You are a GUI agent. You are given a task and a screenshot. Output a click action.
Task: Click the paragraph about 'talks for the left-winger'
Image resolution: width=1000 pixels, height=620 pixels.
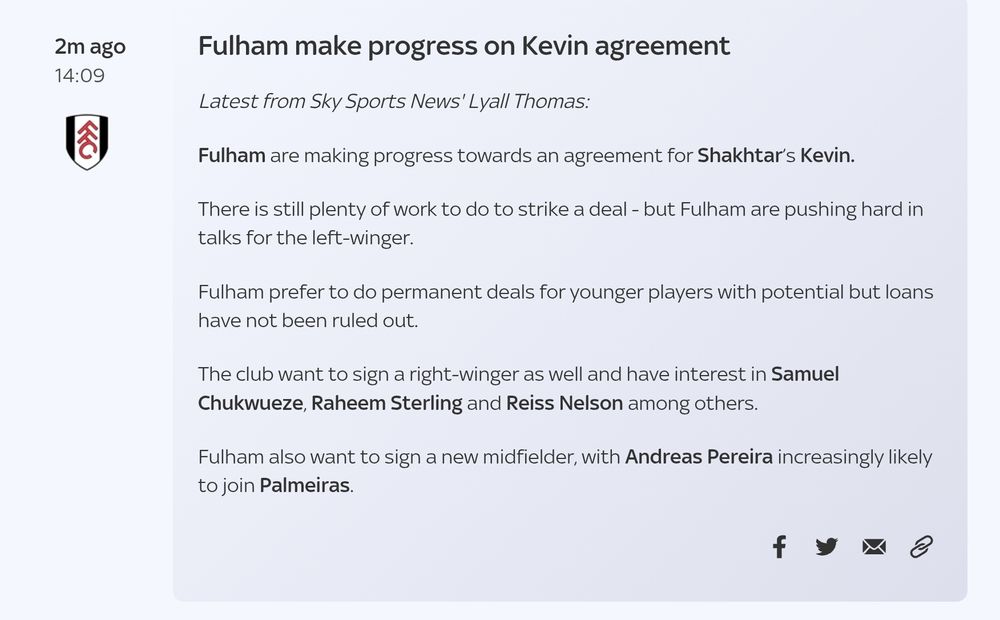[561, 223]
